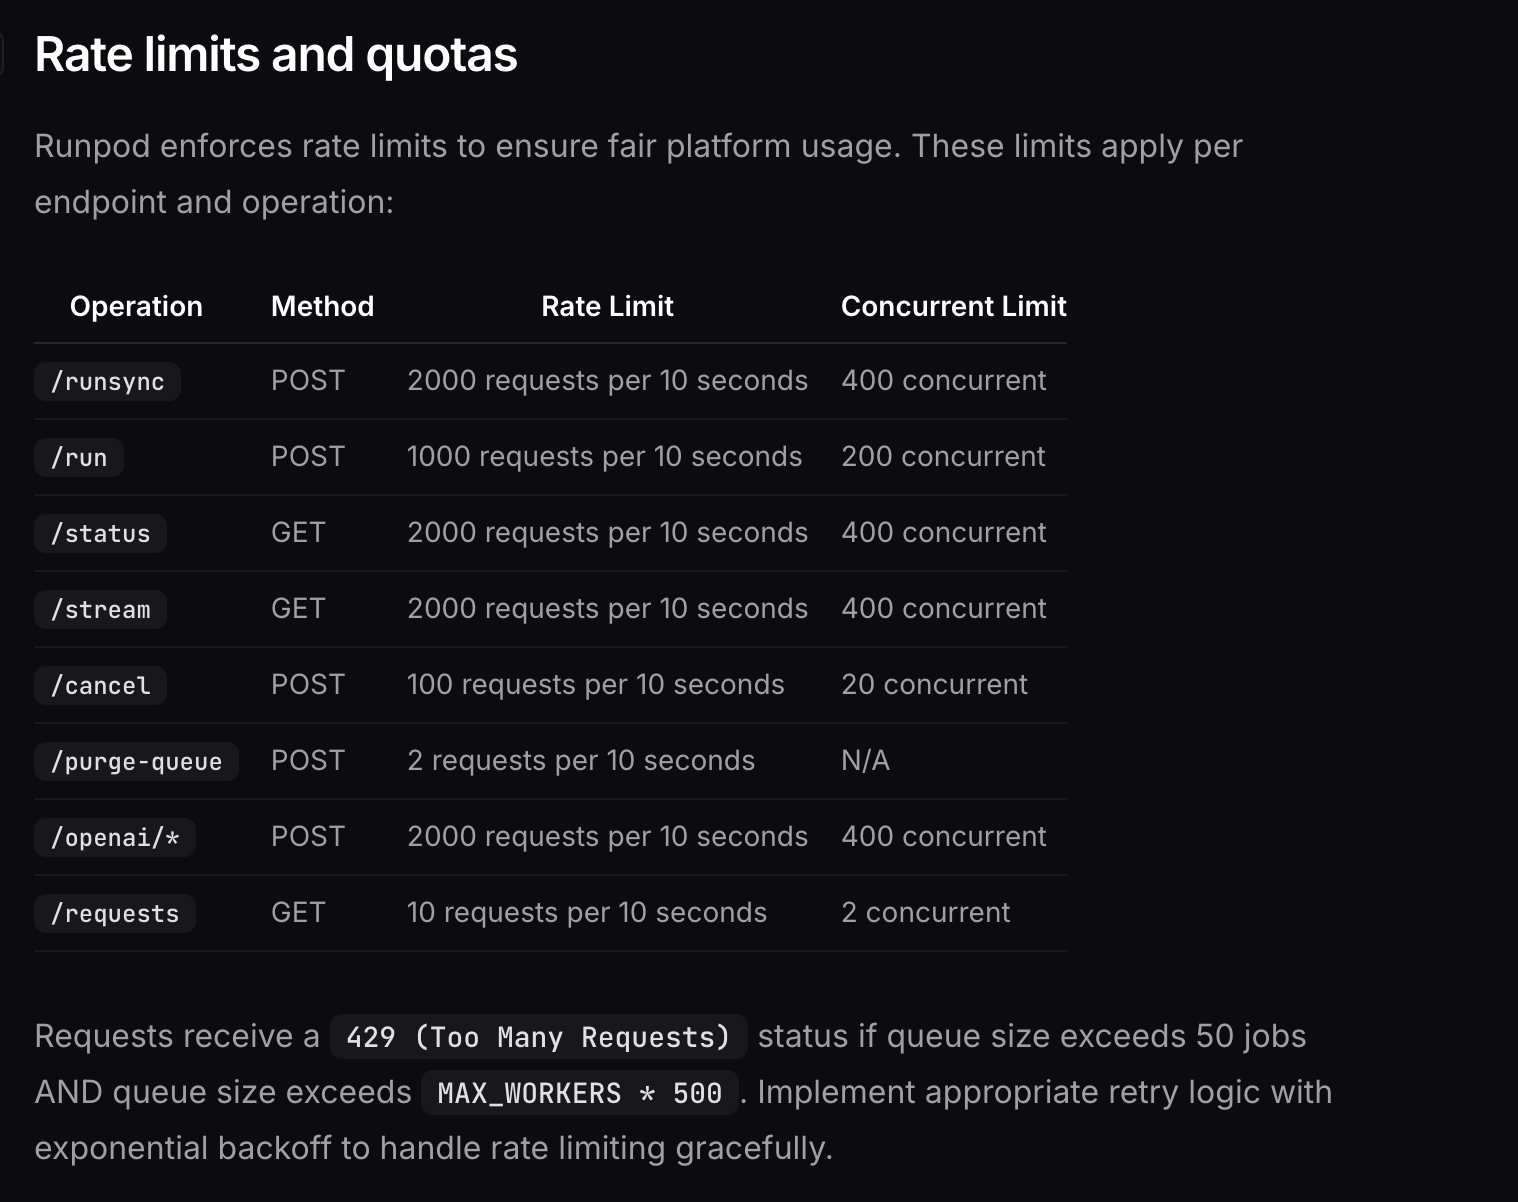The image size is (1518, 1202).
Task: Click the Rate Limit column header
Action: [607, 306]
